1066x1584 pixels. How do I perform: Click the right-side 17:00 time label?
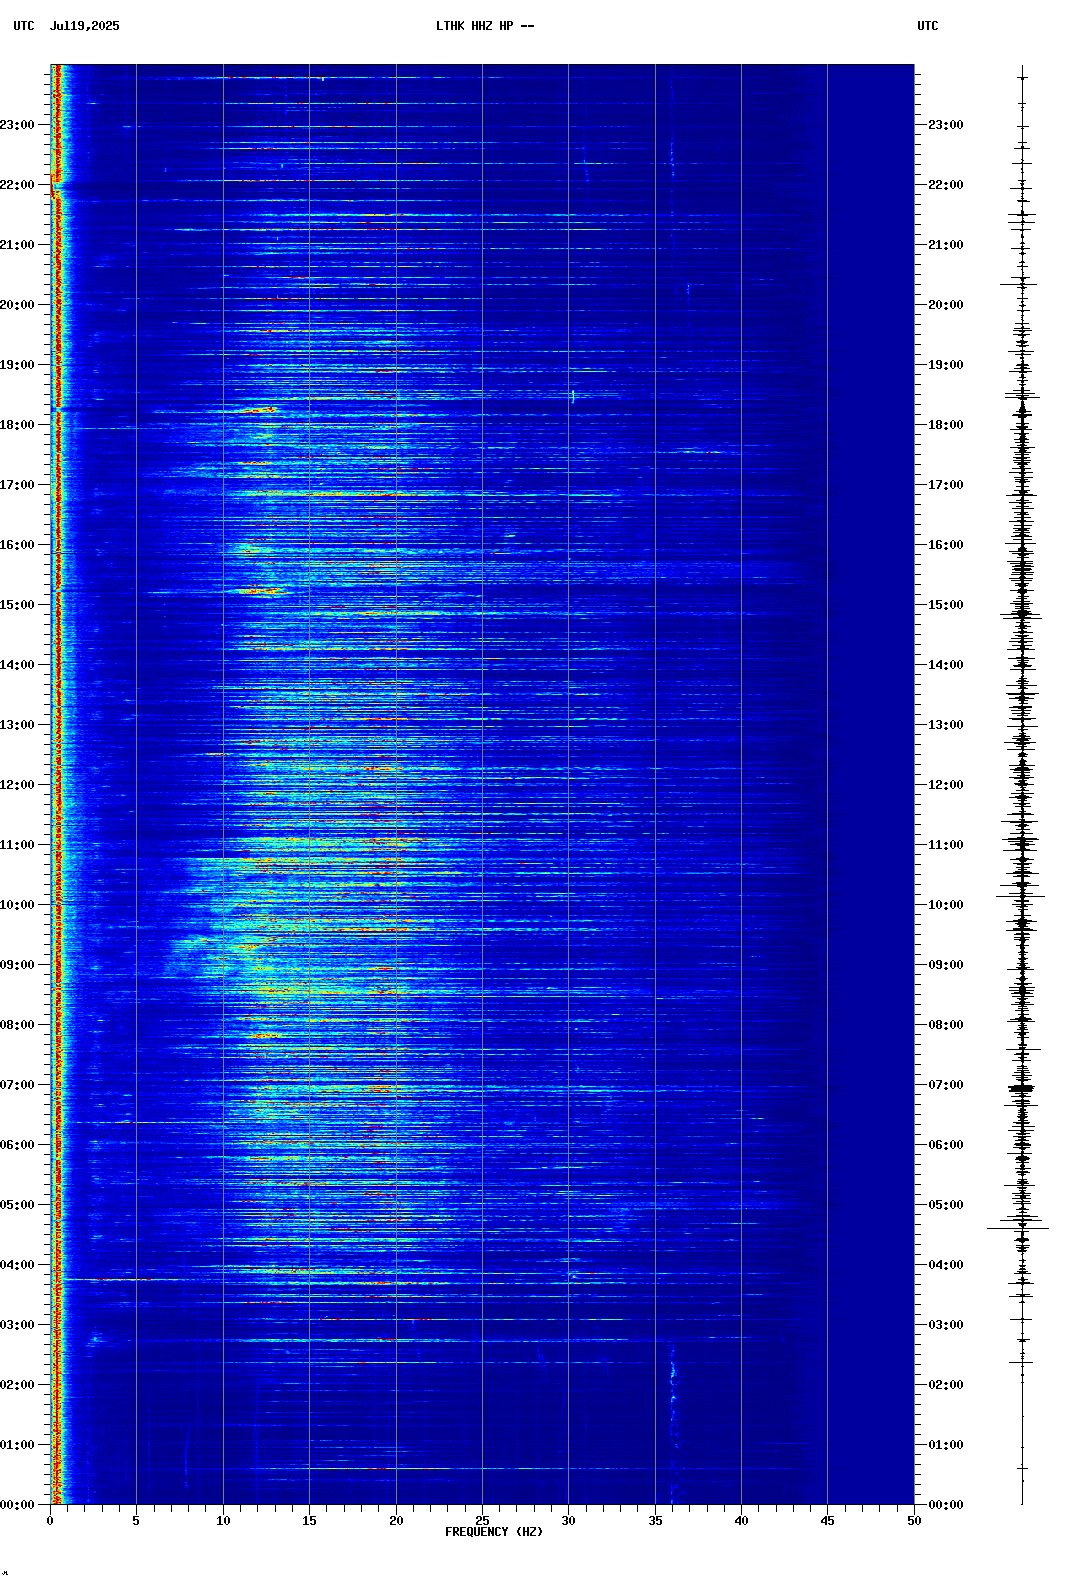pyautogui.click(x=946, y=485)
